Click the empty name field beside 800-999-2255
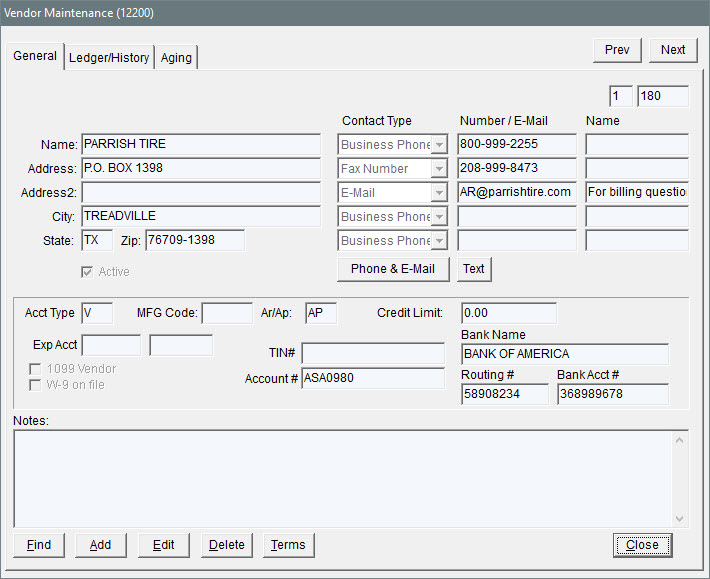This screenshot has height=579, width=710. click(637, 144)
